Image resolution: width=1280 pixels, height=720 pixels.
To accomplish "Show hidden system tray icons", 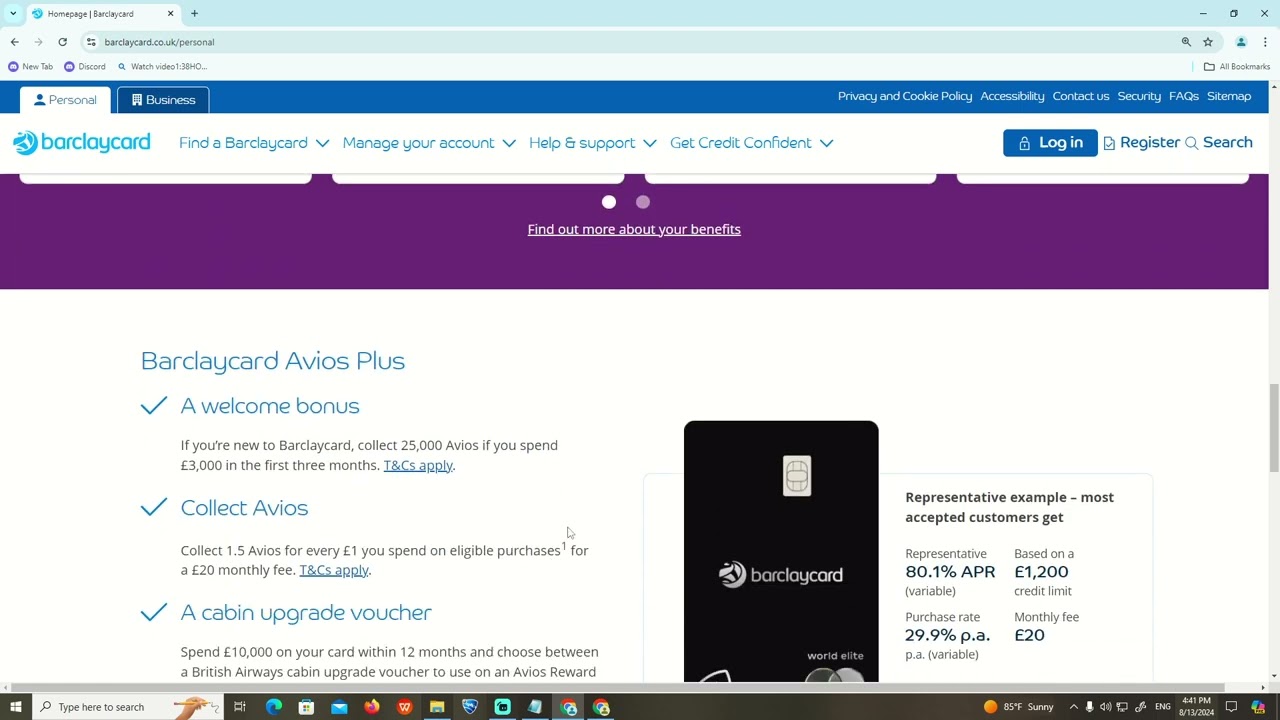I will 1074,707.
